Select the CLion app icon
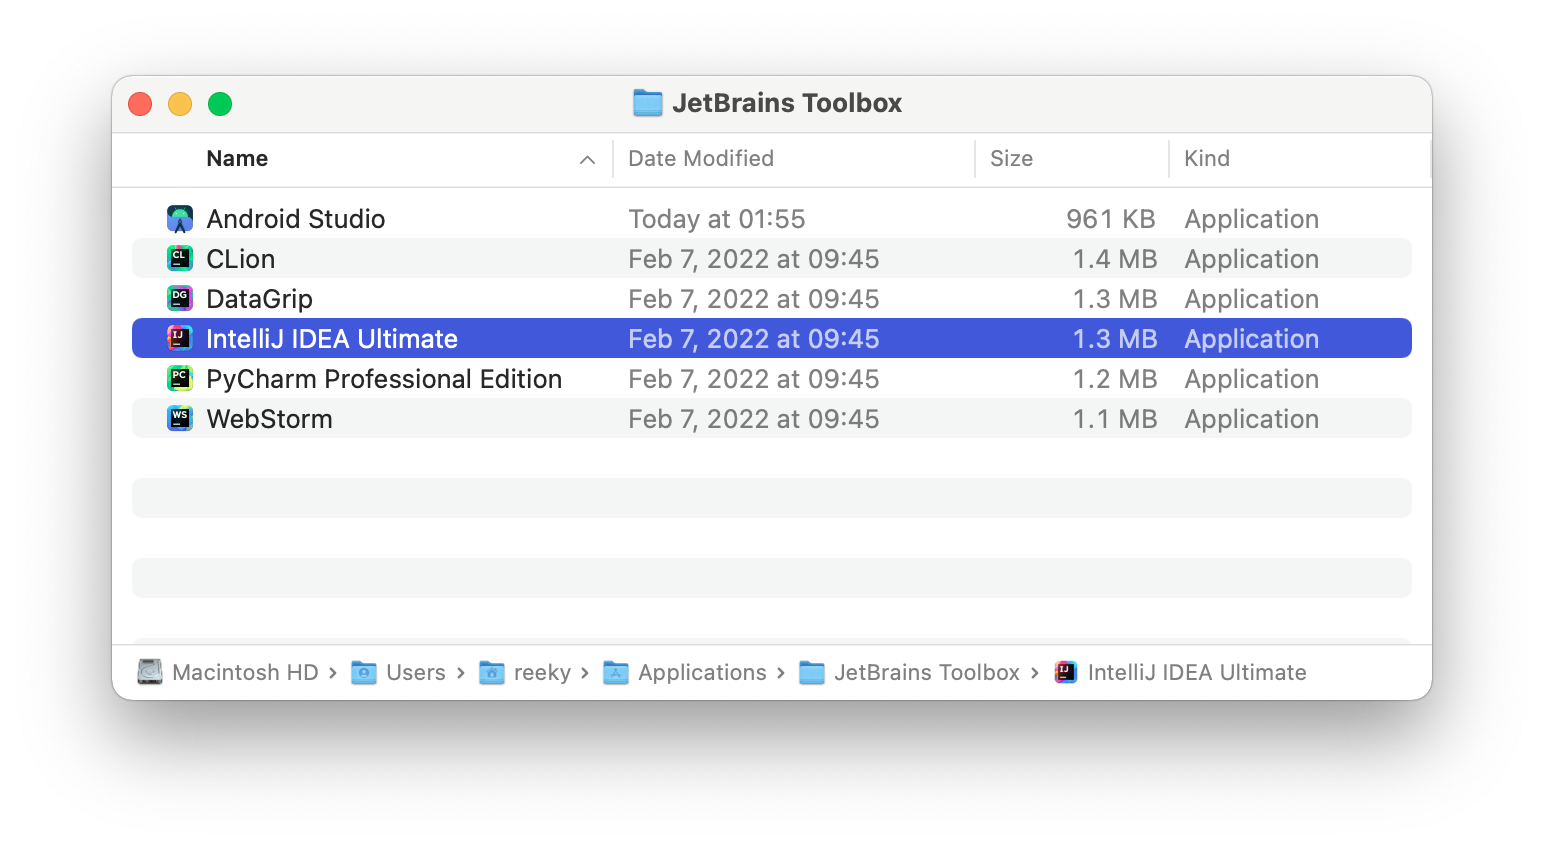Image resolution: width=1544 pixels, height=848 pixels. 179,258
